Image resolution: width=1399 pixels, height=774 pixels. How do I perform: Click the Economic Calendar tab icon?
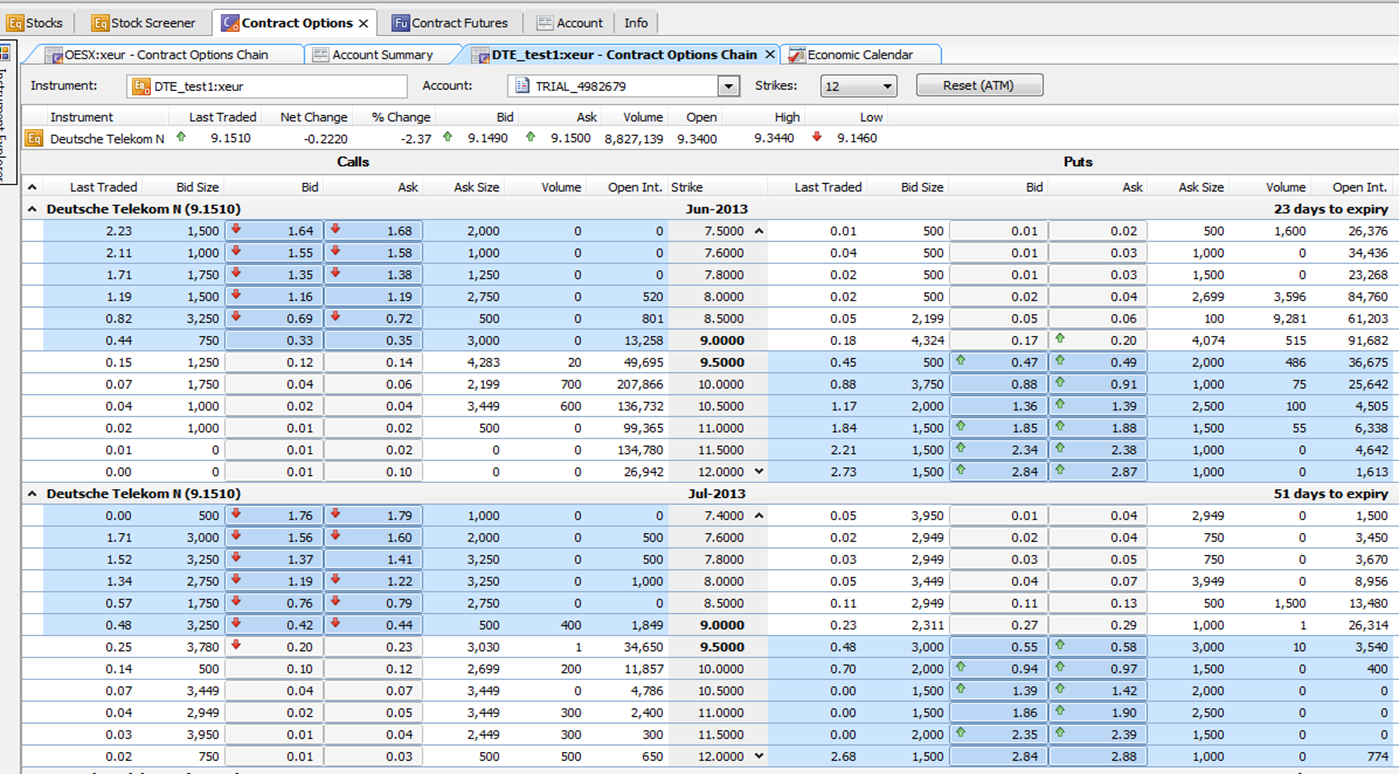(797, 55)
